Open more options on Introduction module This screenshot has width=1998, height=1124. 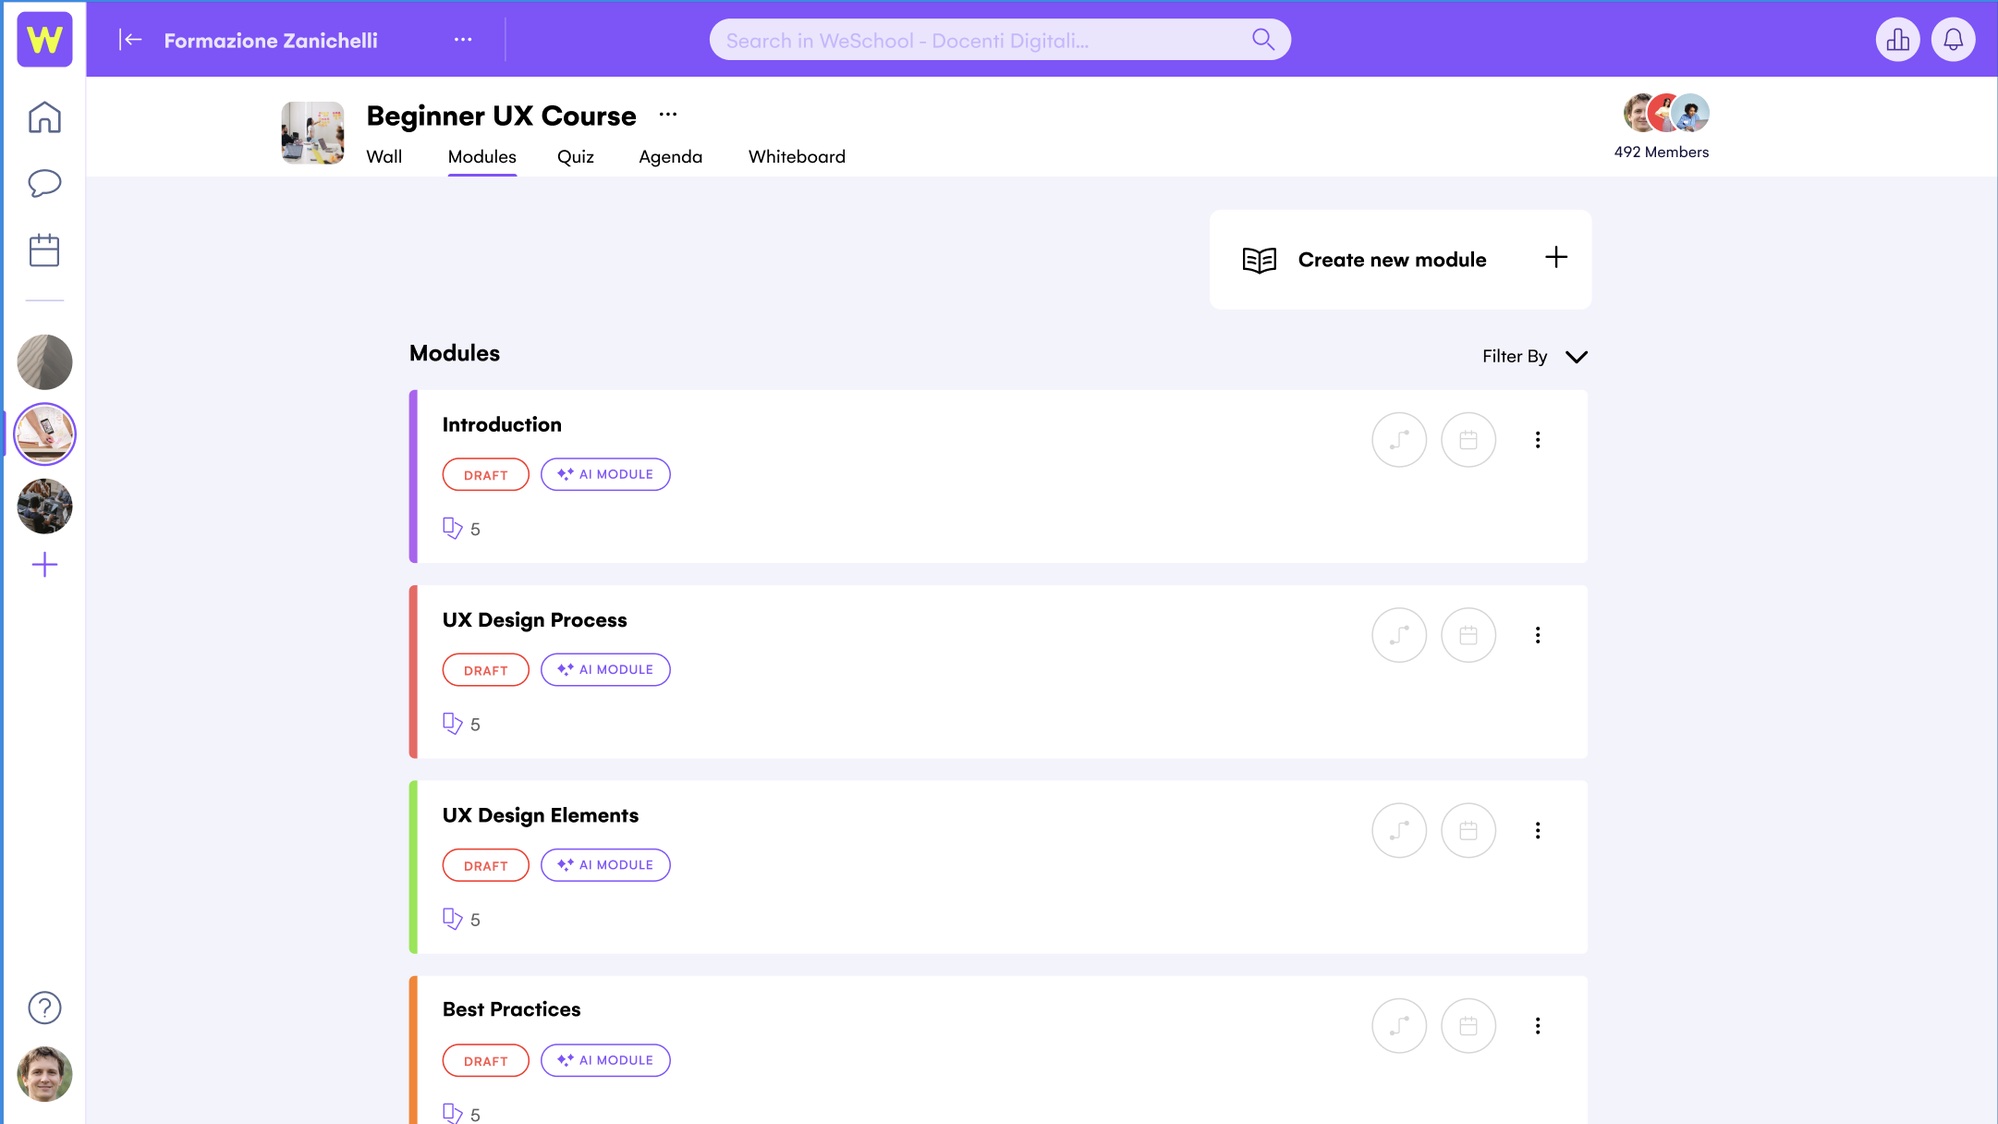point(1538,440)
